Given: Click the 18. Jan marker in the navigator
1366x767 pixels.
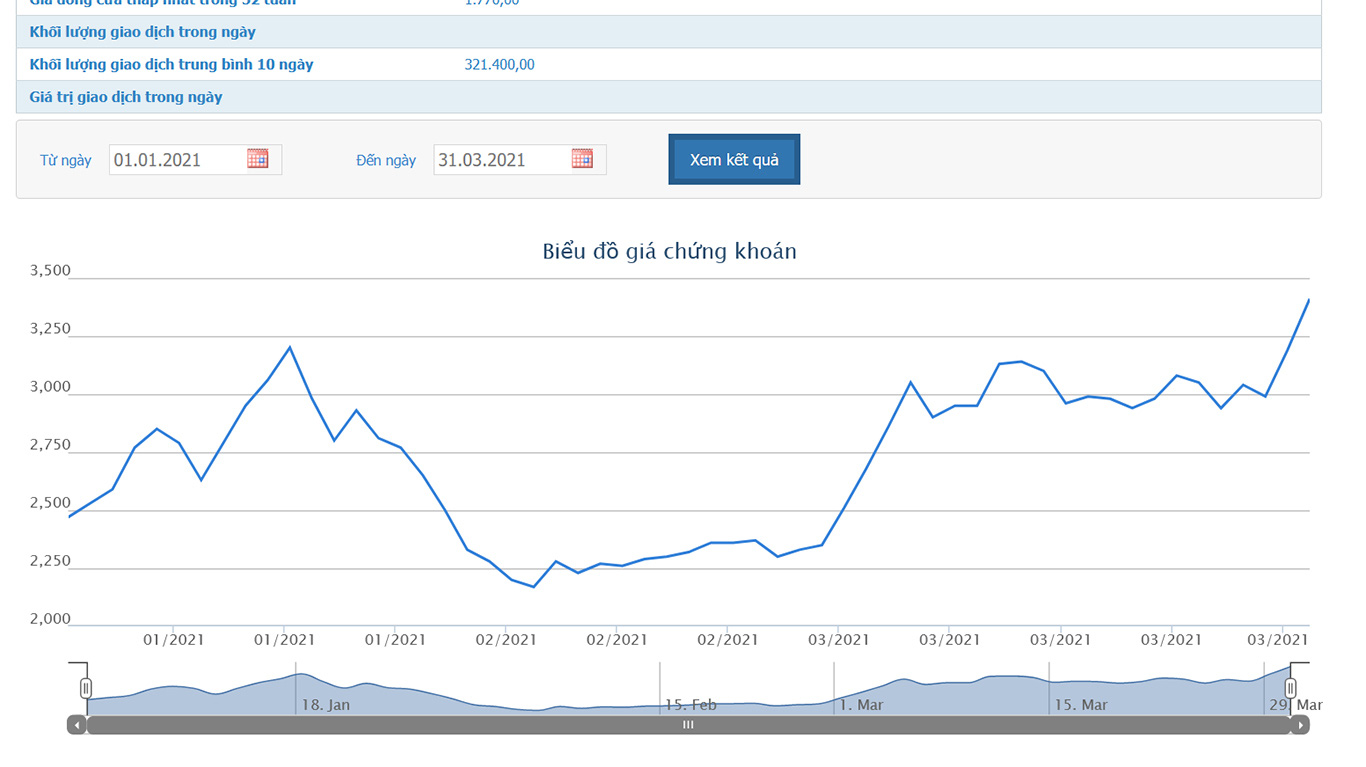Looking at the screenshot, I should pos(326,705).
